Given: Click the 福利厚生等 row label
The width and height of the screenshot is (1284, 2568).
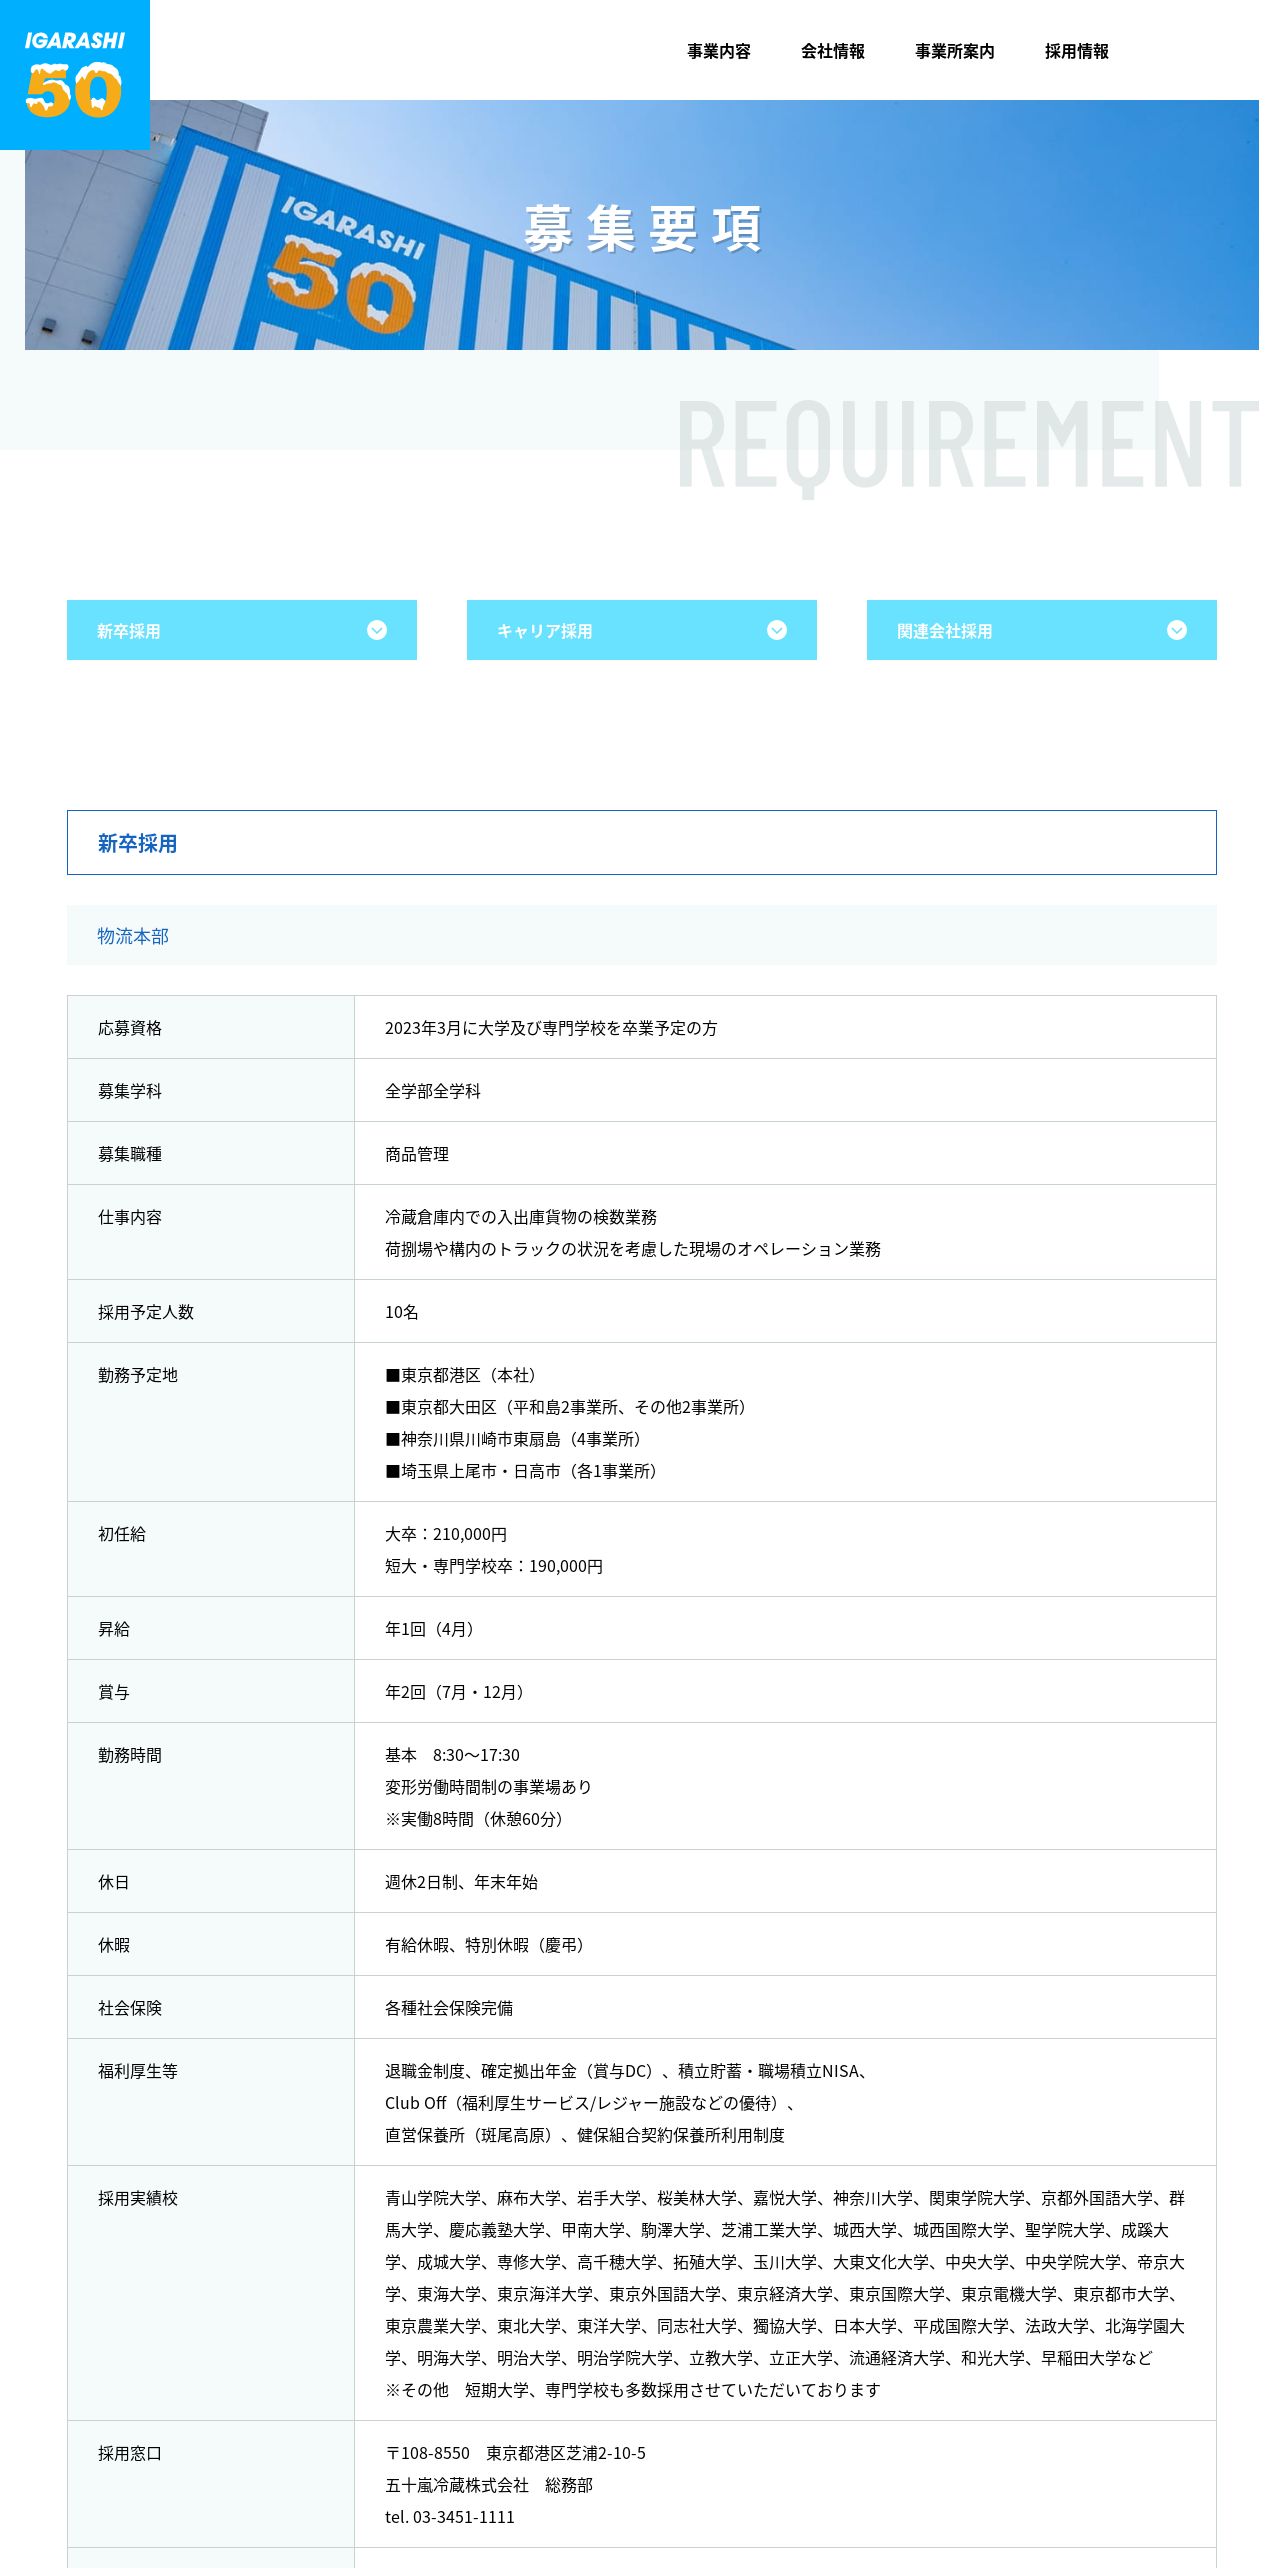Looking at the screenshot, I should point(138,2071).
